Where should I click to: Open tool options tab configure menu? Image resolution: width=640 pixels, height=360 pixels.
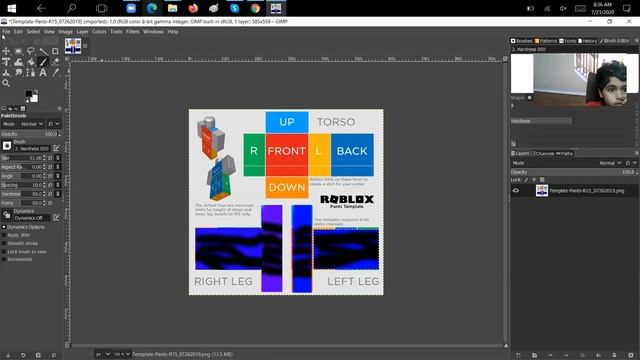tap(59, 109)
